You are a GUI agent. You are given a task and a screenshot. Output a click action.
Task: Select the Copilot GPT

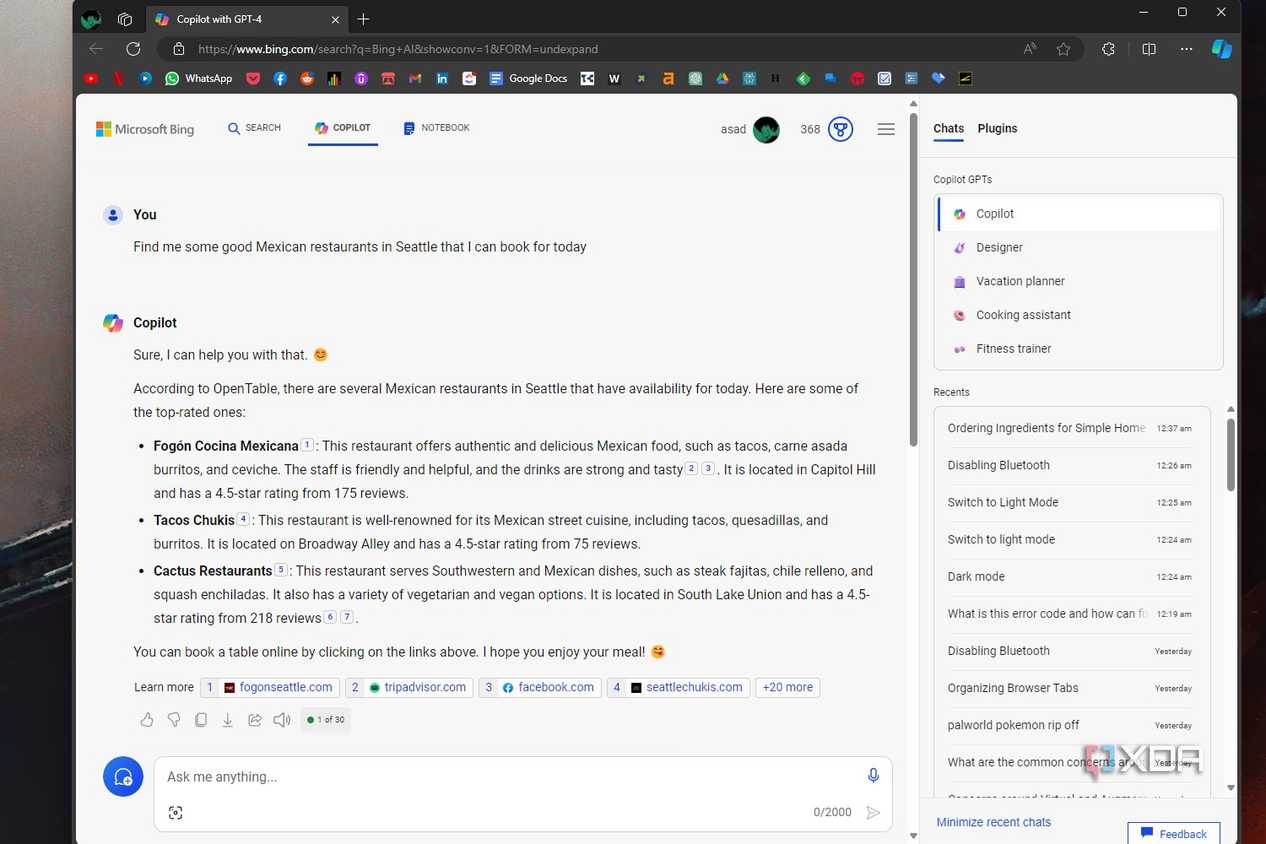point(1079,214)
